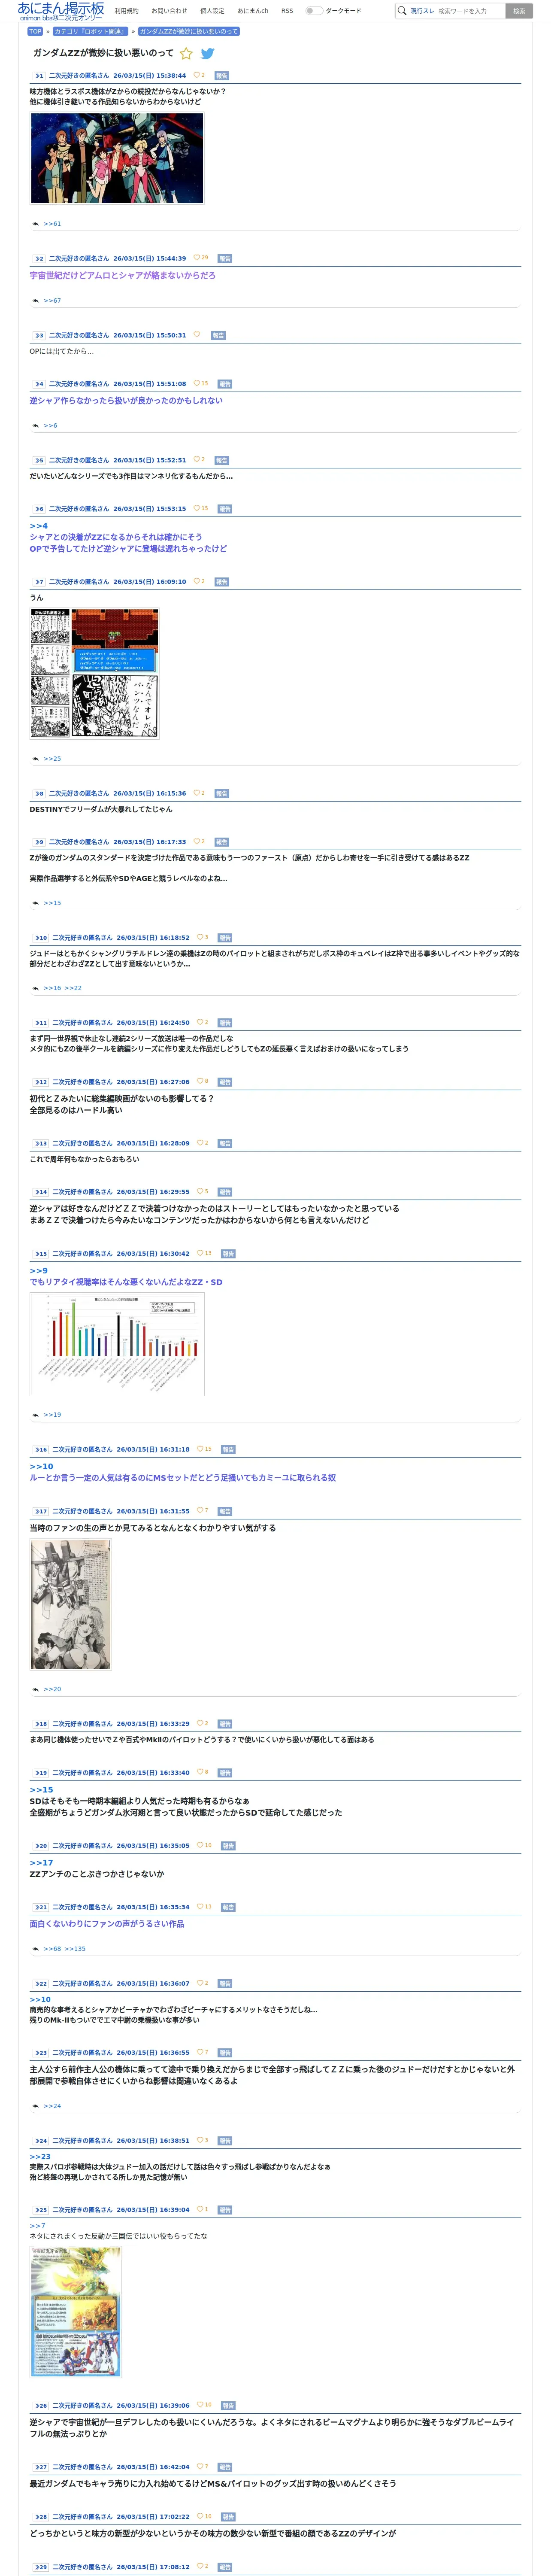The width and height of the screenshot is (551, 2576).
Task: Like post >20 with its heart icon
Action: [200, 1845]
